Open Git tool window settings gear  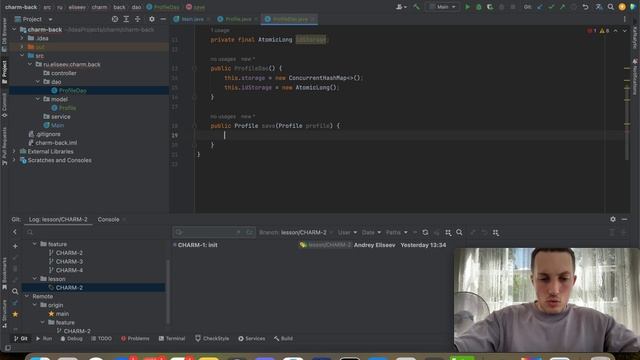613,219
